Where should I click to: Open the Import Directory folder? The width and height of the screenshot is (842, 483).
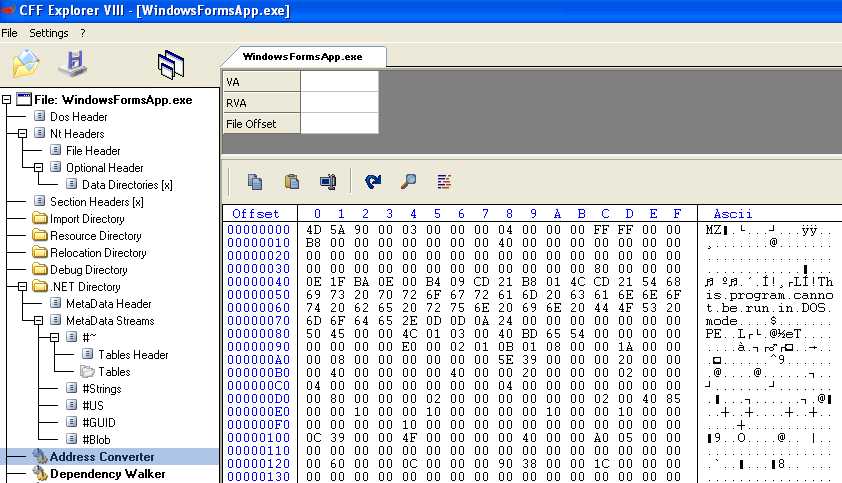87,219
